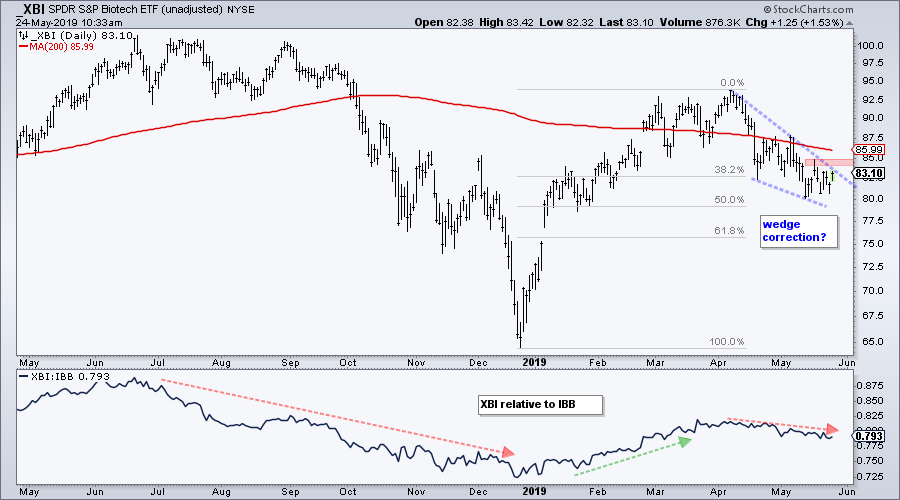Image resolution: width=900 pixels, height=500 pixels.
Task: Click the red MA(200) 85.99 legend
Action: coord(56,46)
